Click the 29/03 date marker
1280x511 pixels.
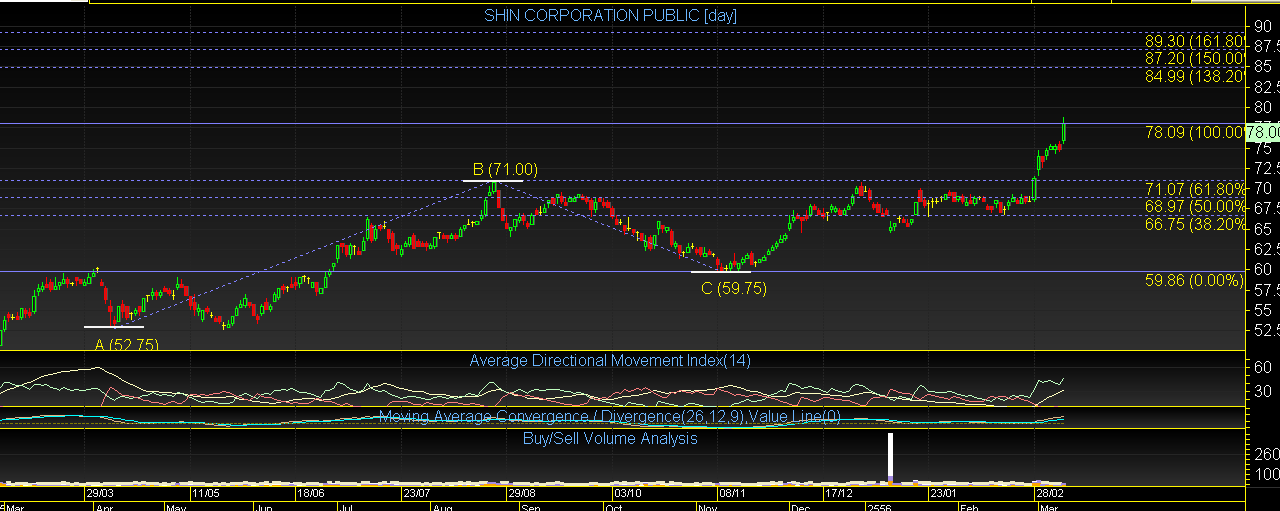pyautogui.click(x=100, y=494)
